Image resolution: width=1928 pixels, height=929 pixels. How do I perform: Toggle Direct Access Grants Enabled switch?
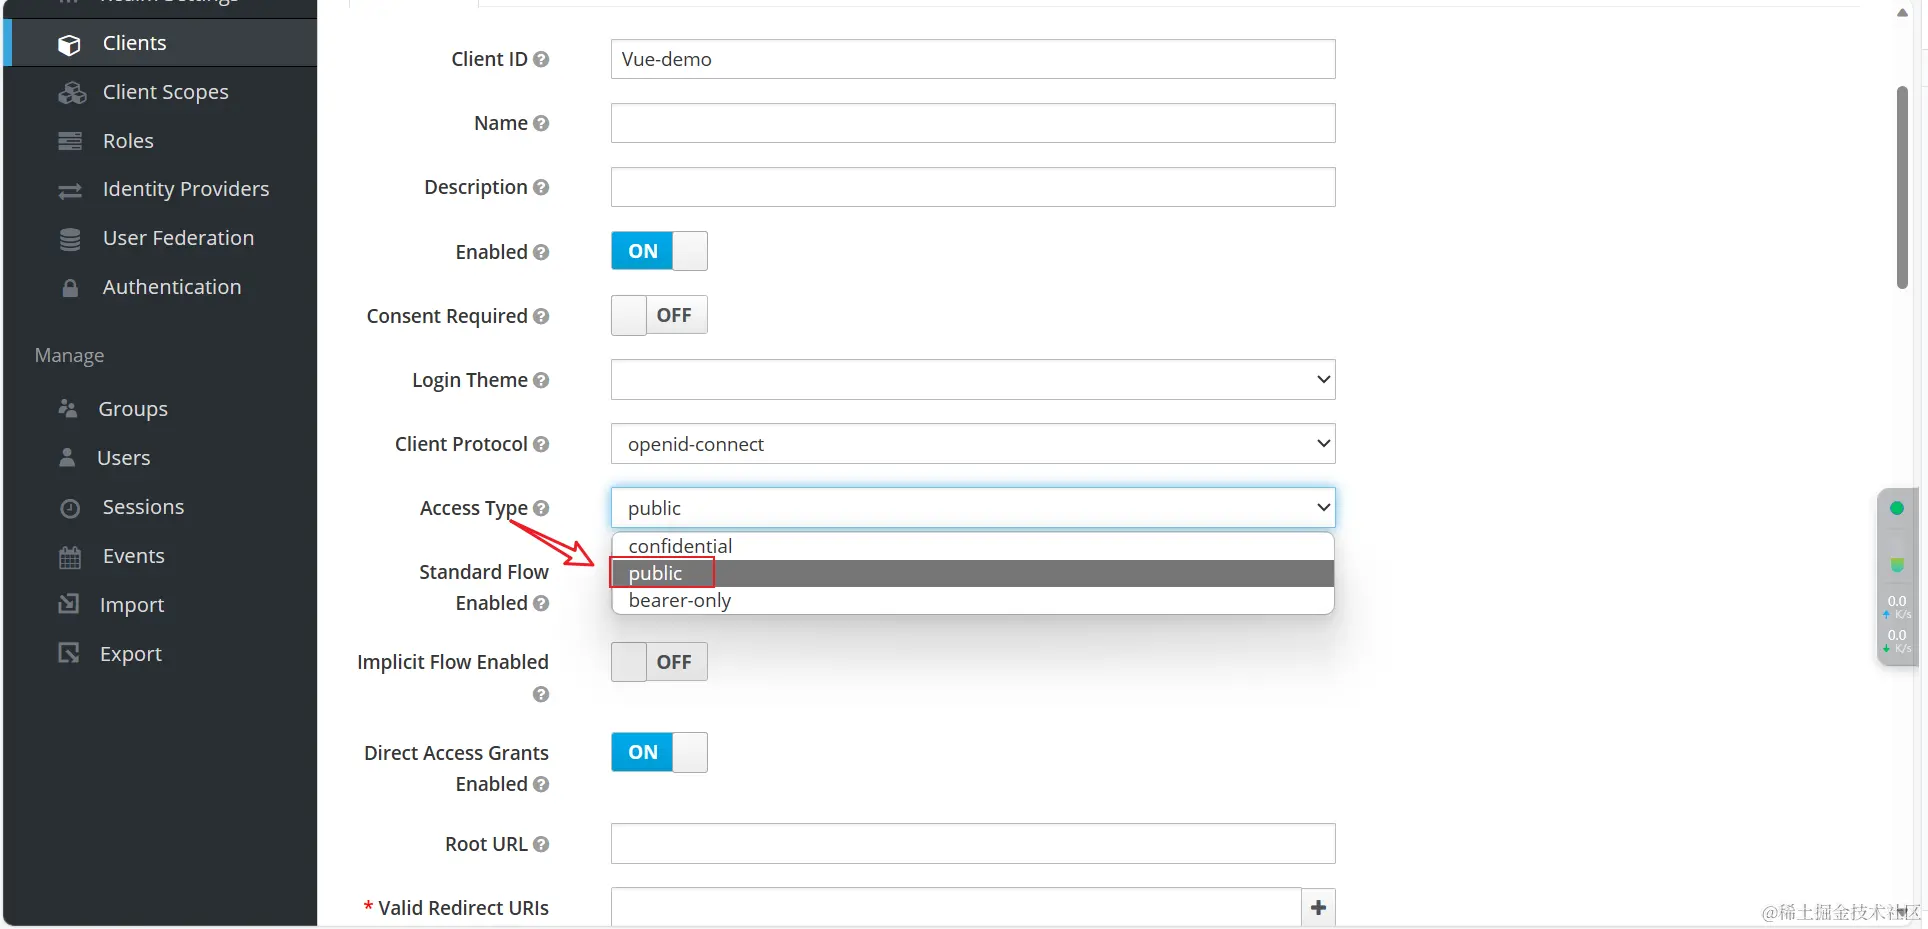tap(659, 752)
